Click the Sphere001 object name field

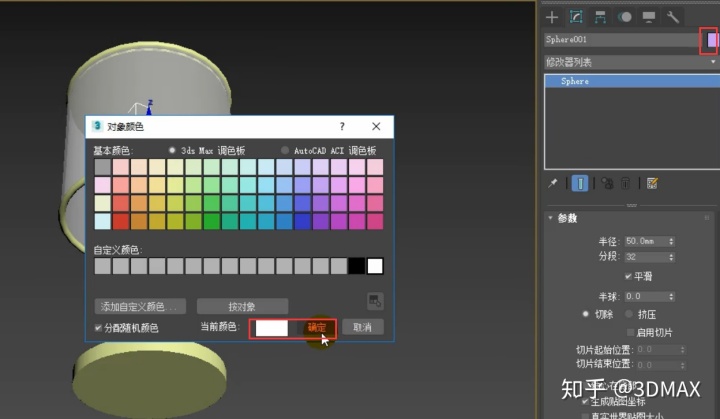[x=622, y=40]
